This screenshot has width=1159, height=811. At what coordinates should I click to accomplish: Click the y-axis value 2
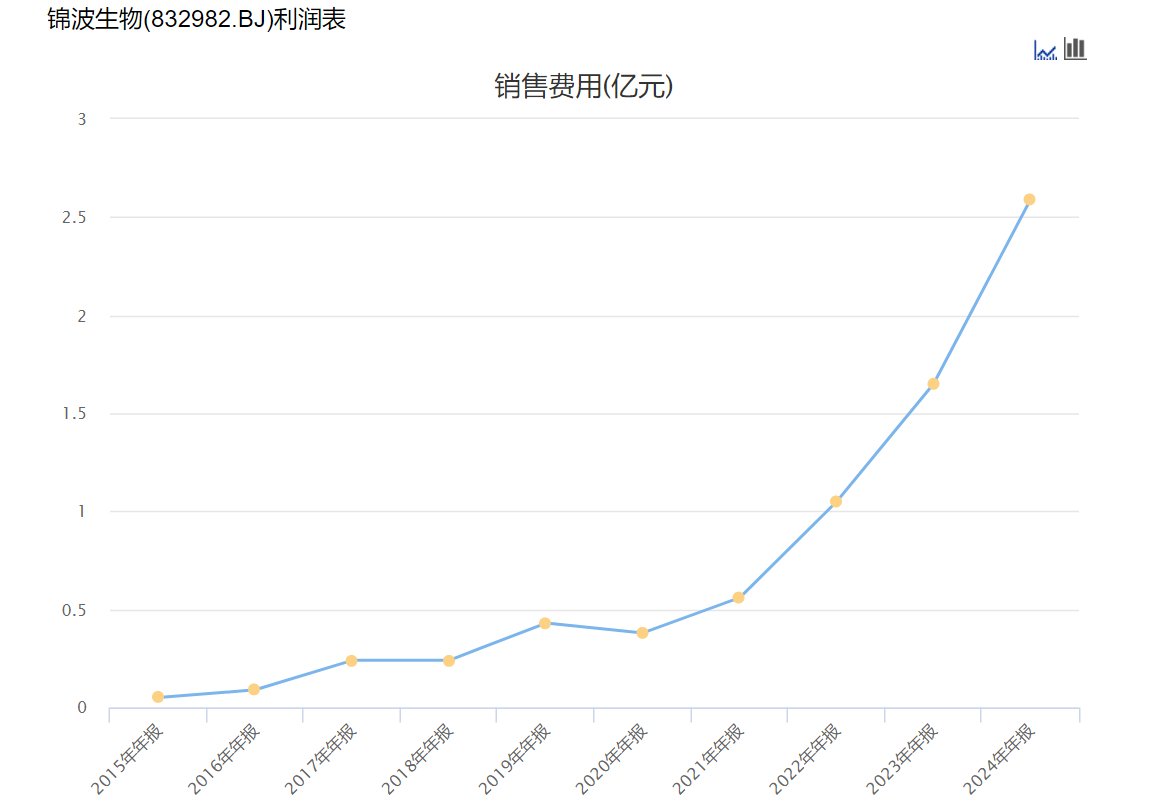click(x=82, y=316)
